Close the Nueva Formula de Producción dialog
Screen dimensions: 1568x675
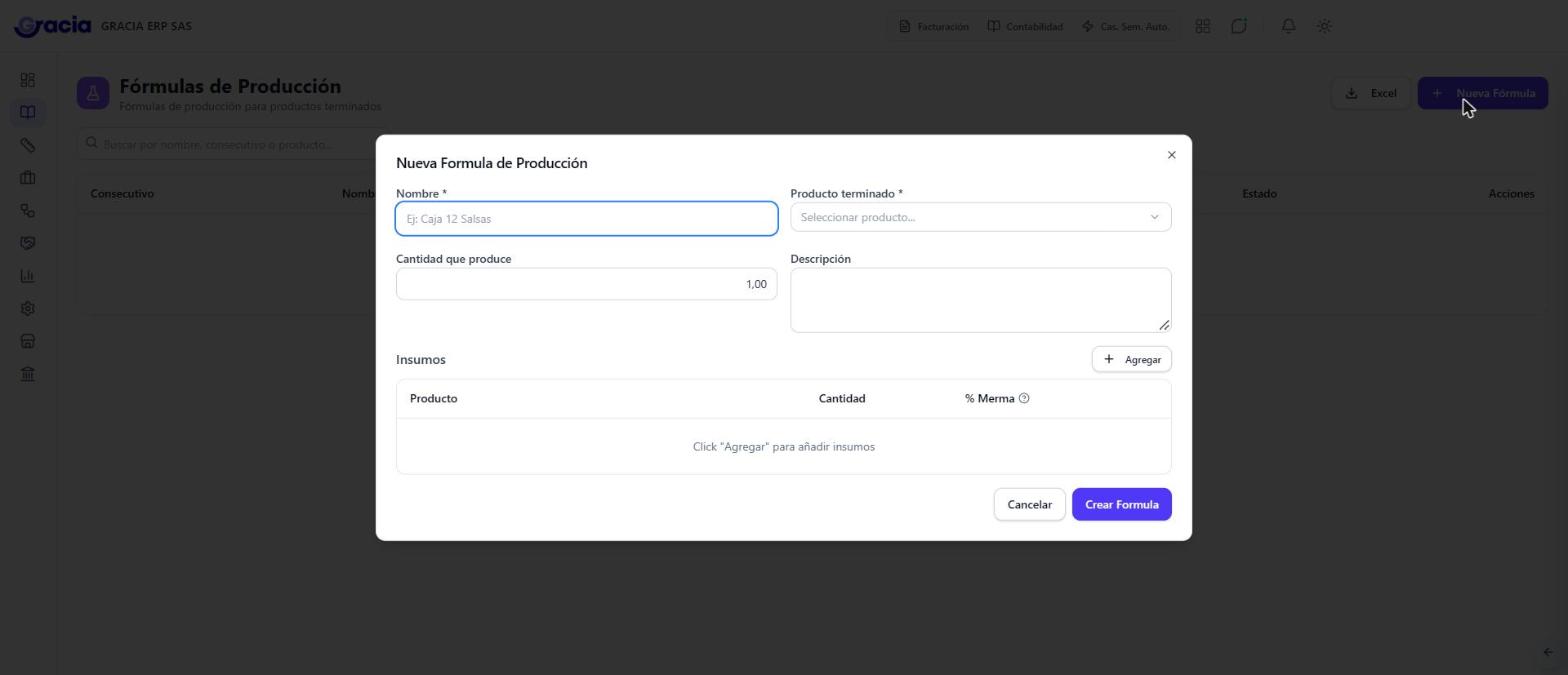(x=1171, y=155)
